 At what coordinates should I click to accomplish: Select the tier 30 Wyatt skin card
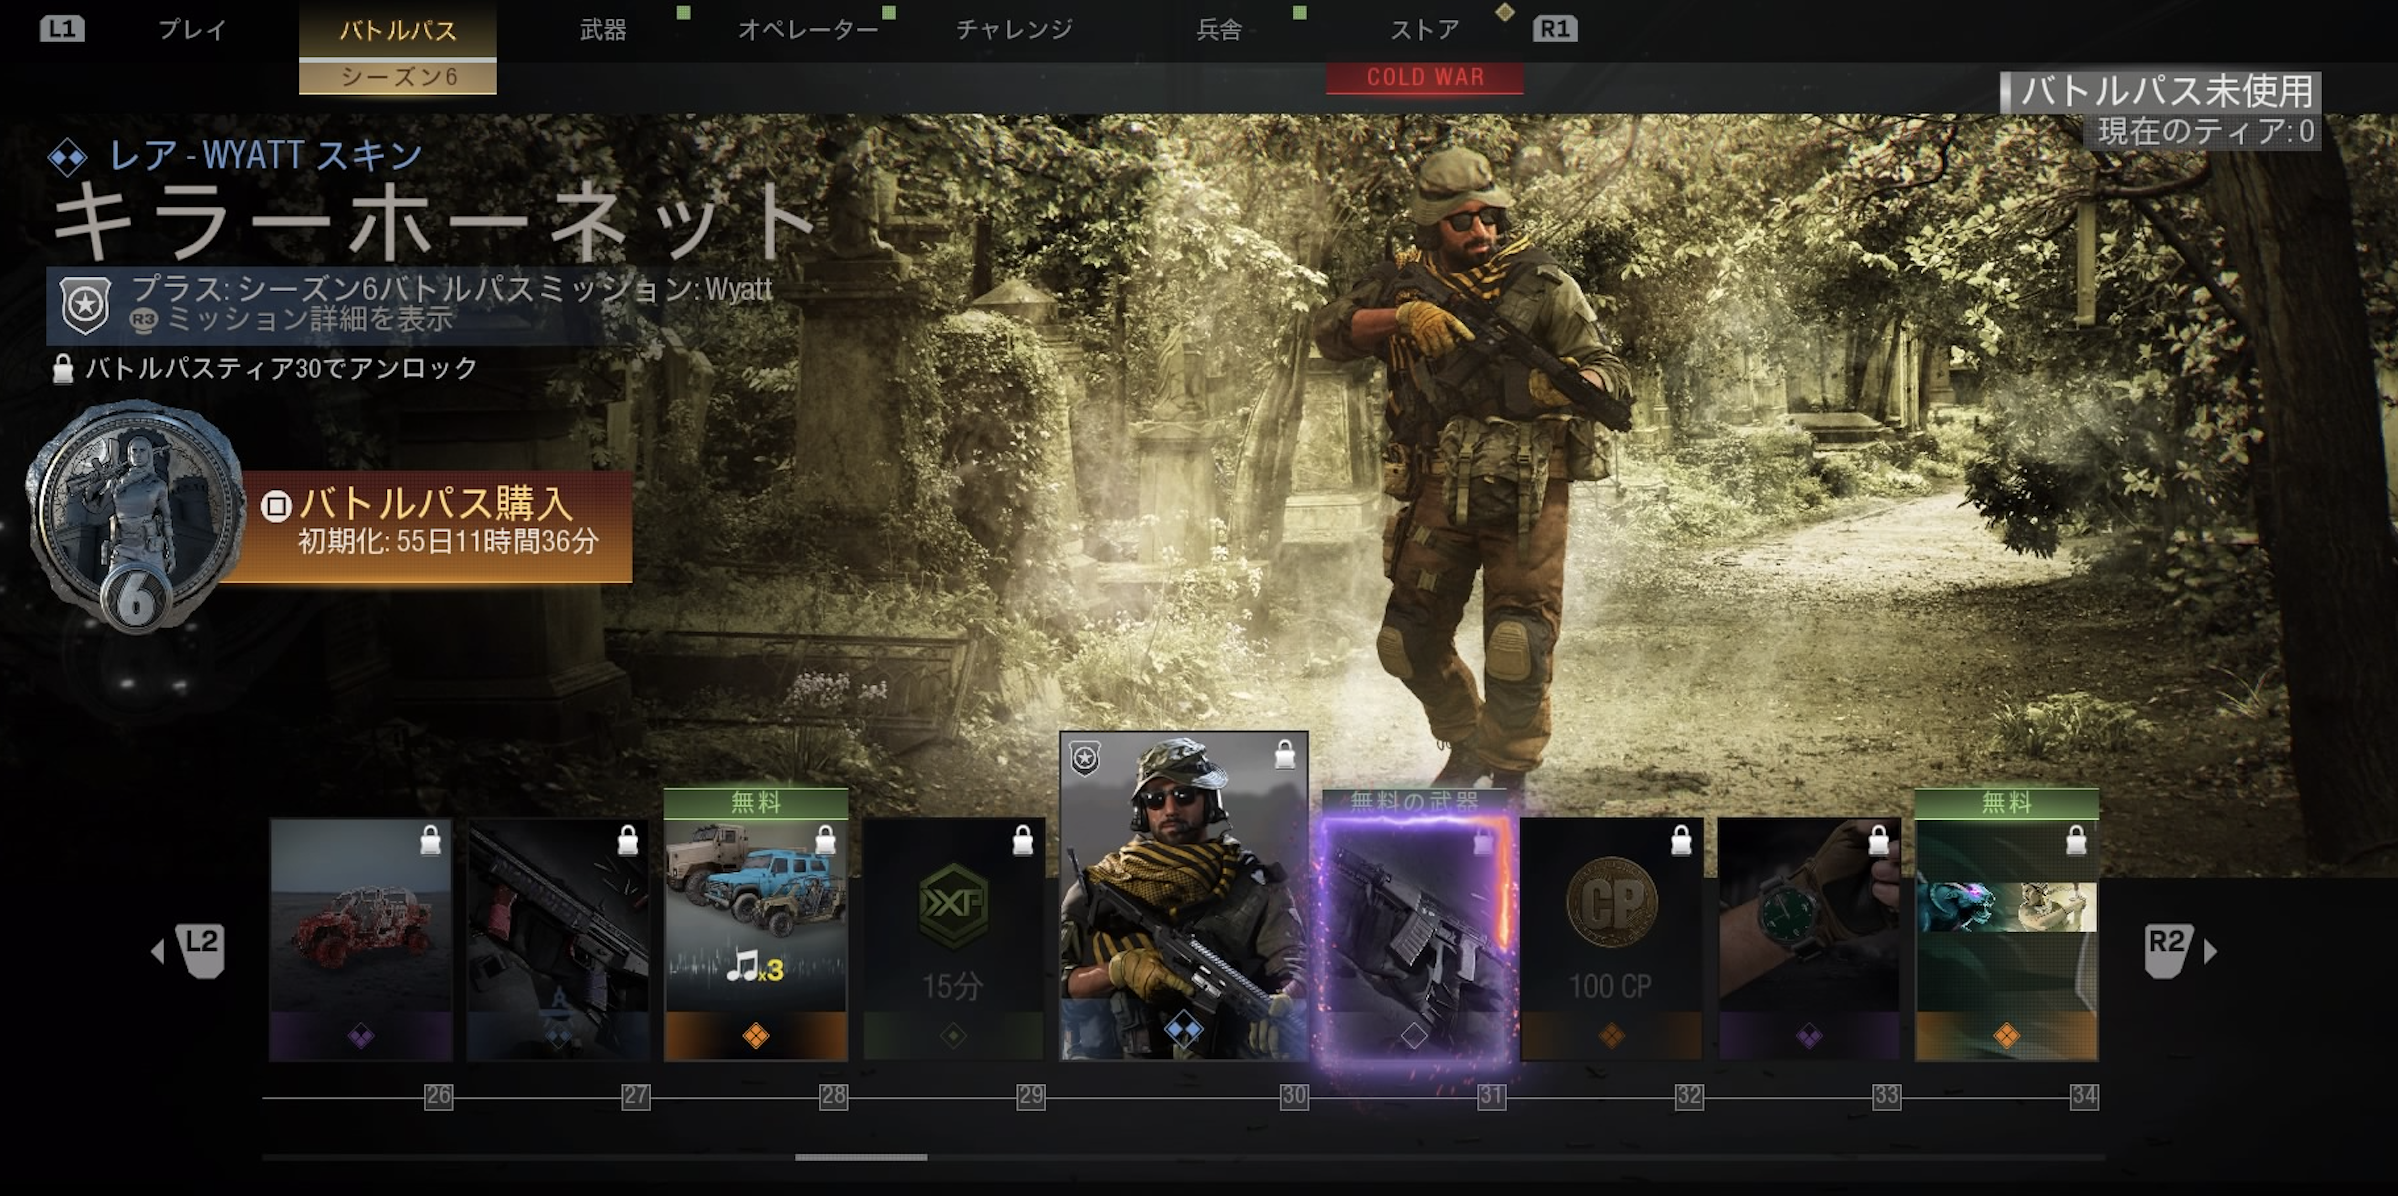(x=1184, y=896)
